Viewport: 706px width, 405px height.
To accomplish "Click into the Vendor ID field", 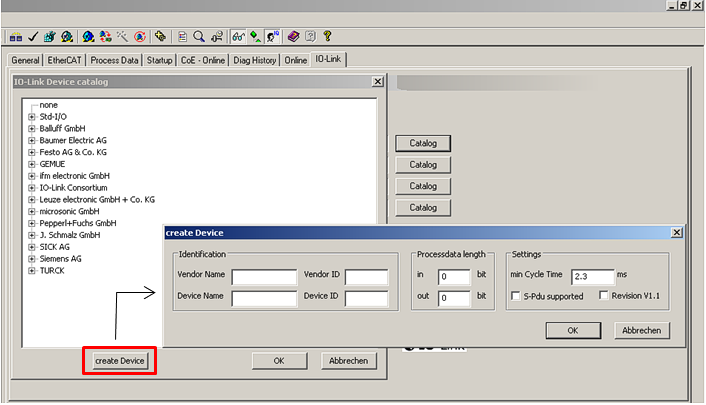I will 367,277.
